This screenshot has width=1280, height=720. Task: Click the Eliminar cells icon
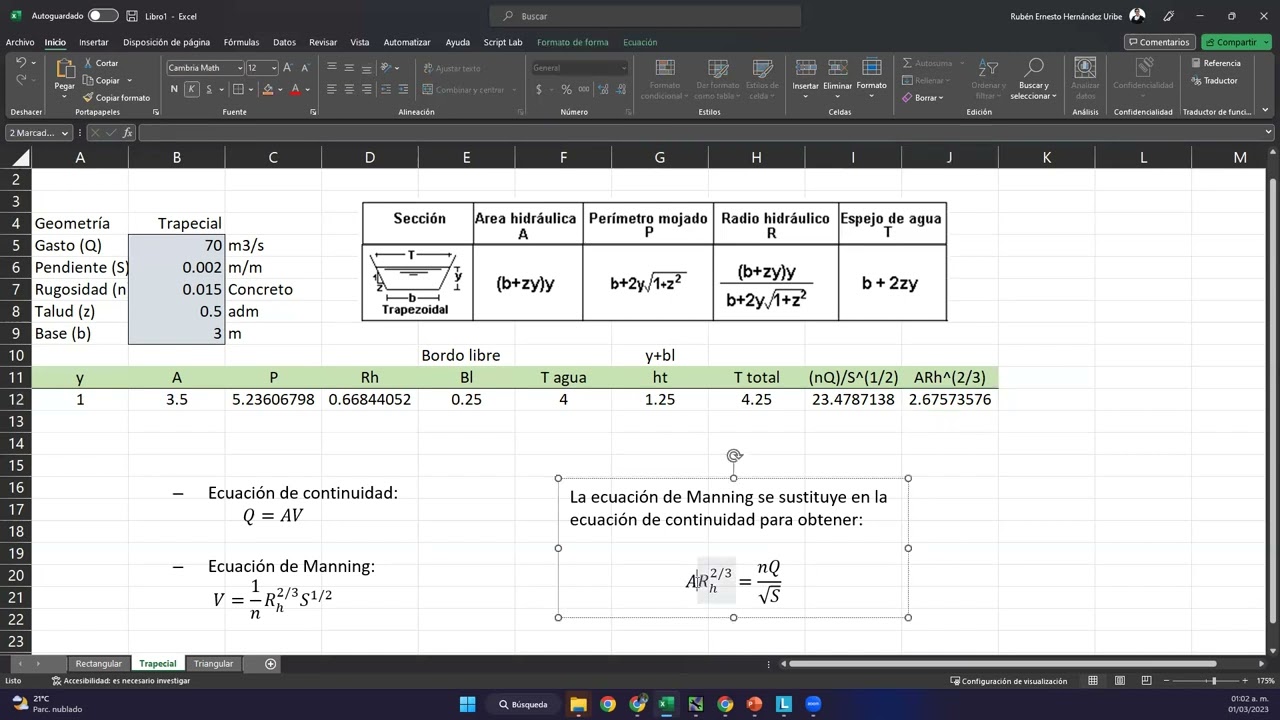coord(838,68)
